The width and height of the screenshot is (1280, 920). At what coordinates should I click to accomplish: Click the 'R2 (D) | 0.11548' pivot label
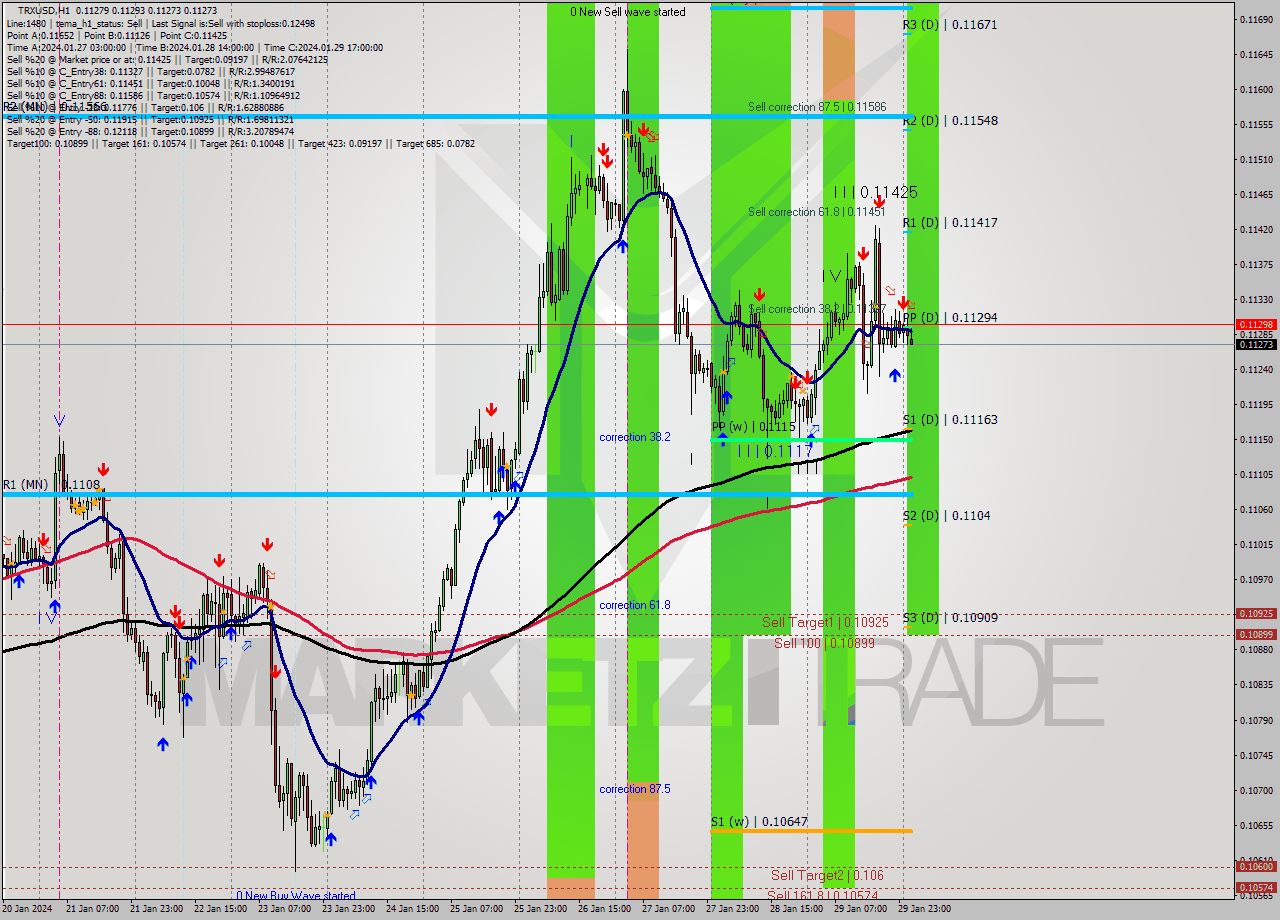pyautogui.click(x=950, y=120)
